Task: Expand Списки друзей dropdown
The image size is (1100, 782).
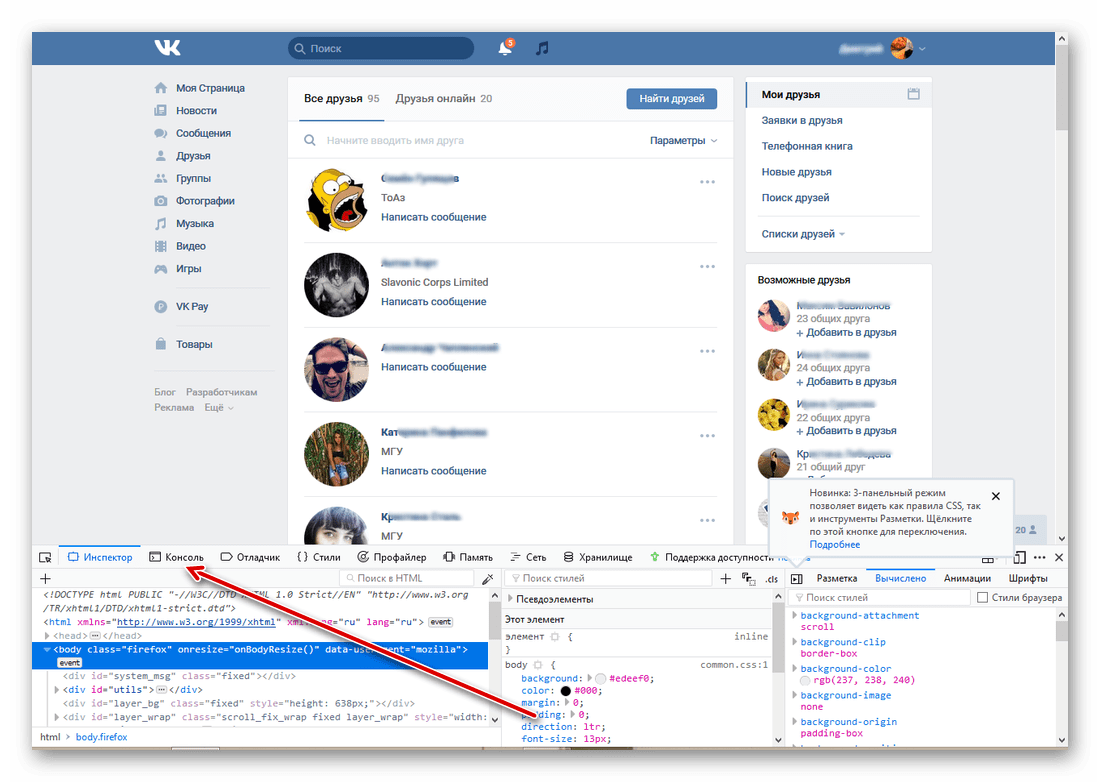Action: (803, 234)
